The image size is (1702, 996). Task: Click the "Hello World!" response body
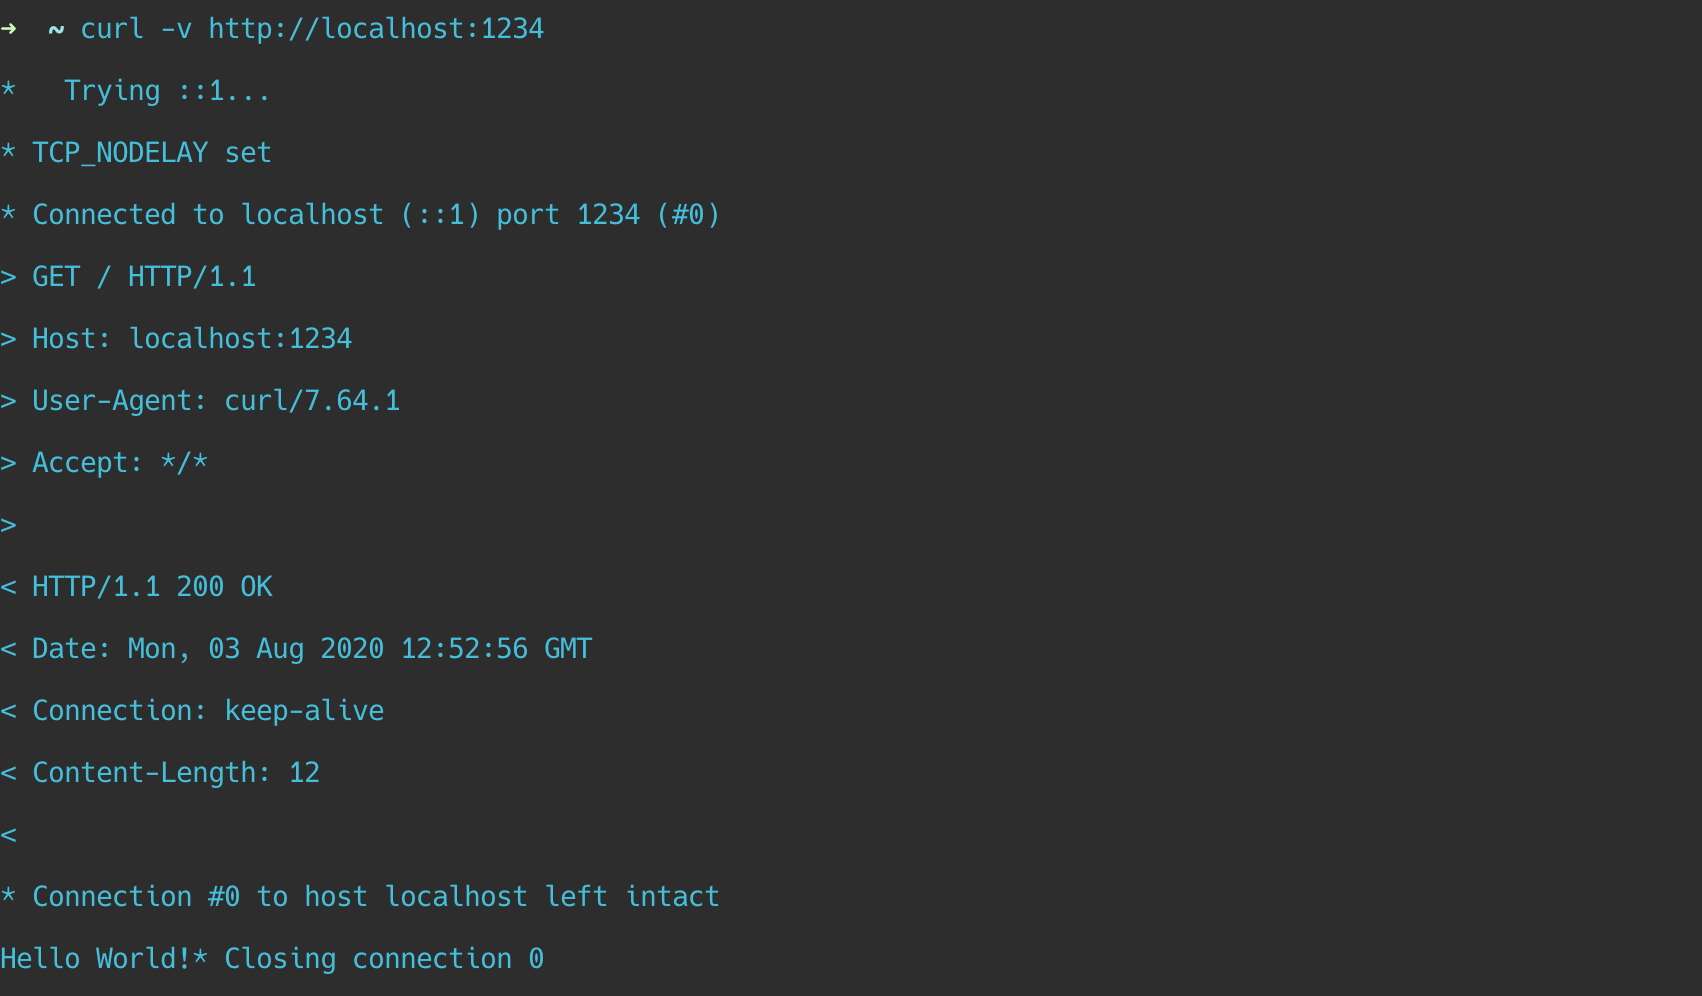[95, 959]
